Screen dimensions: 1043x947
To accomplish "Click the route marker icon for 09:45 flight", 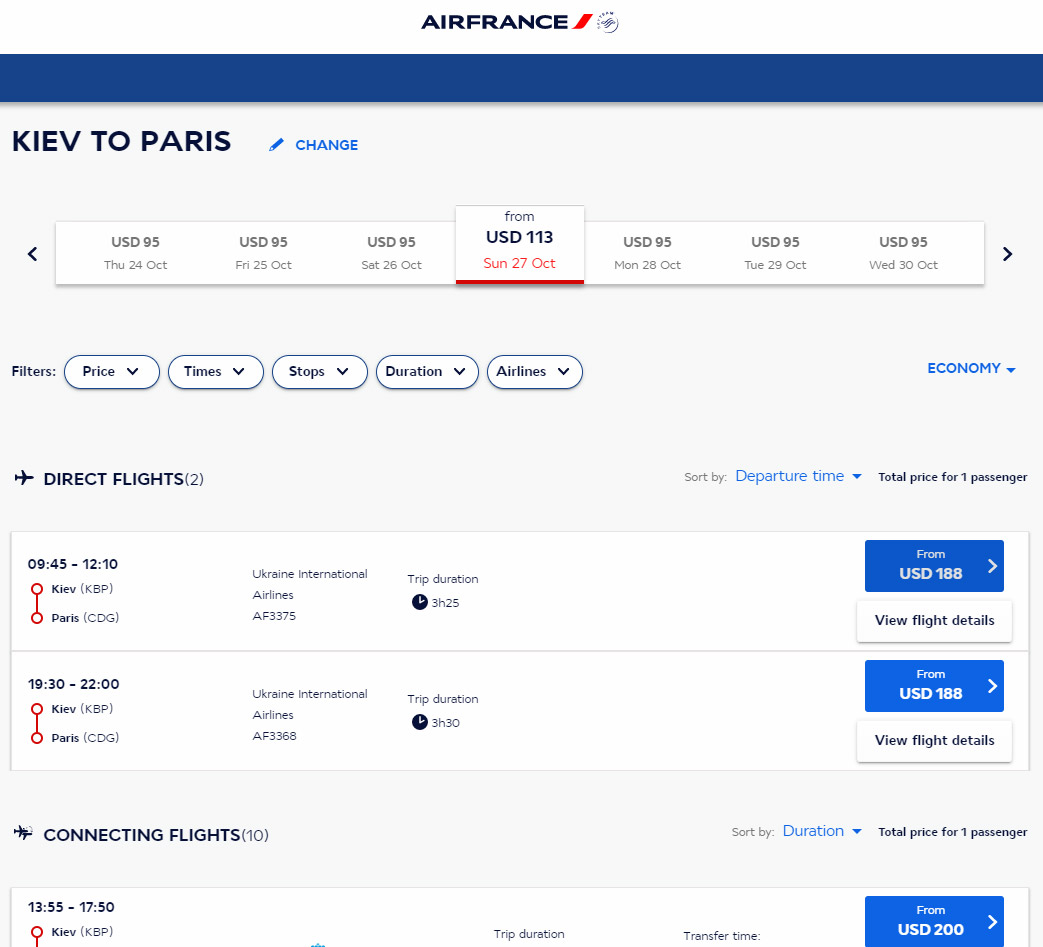I will click(37, 603).
